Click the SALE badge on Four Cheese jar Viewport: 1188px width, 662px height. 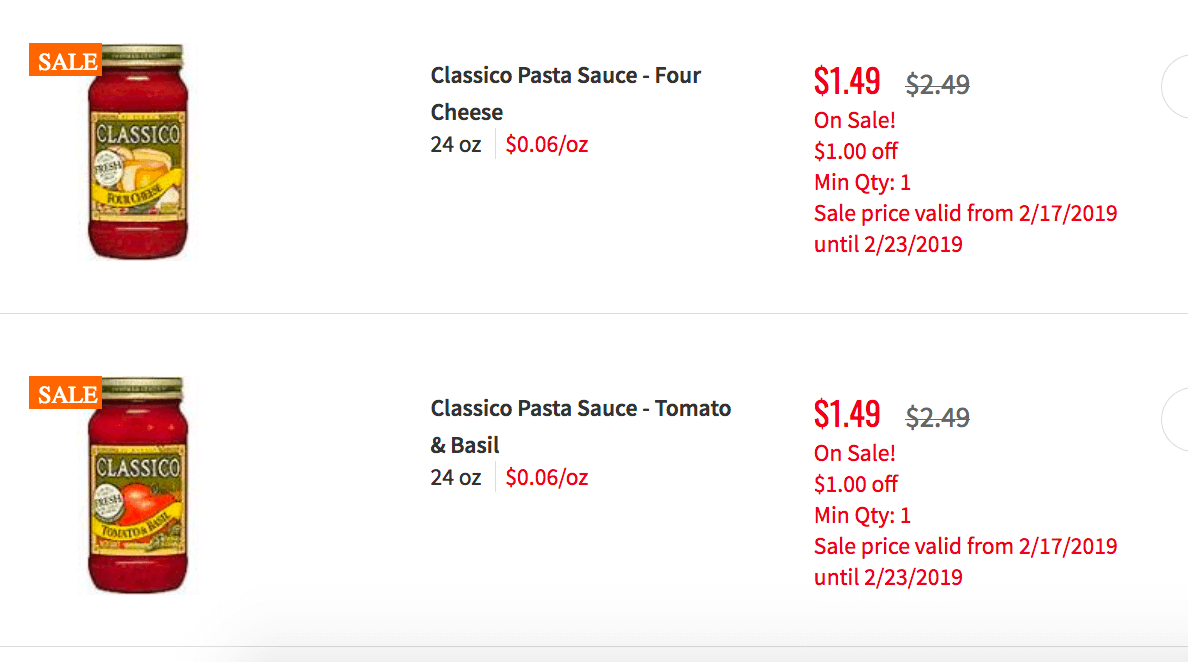click(x=65, y=60)
